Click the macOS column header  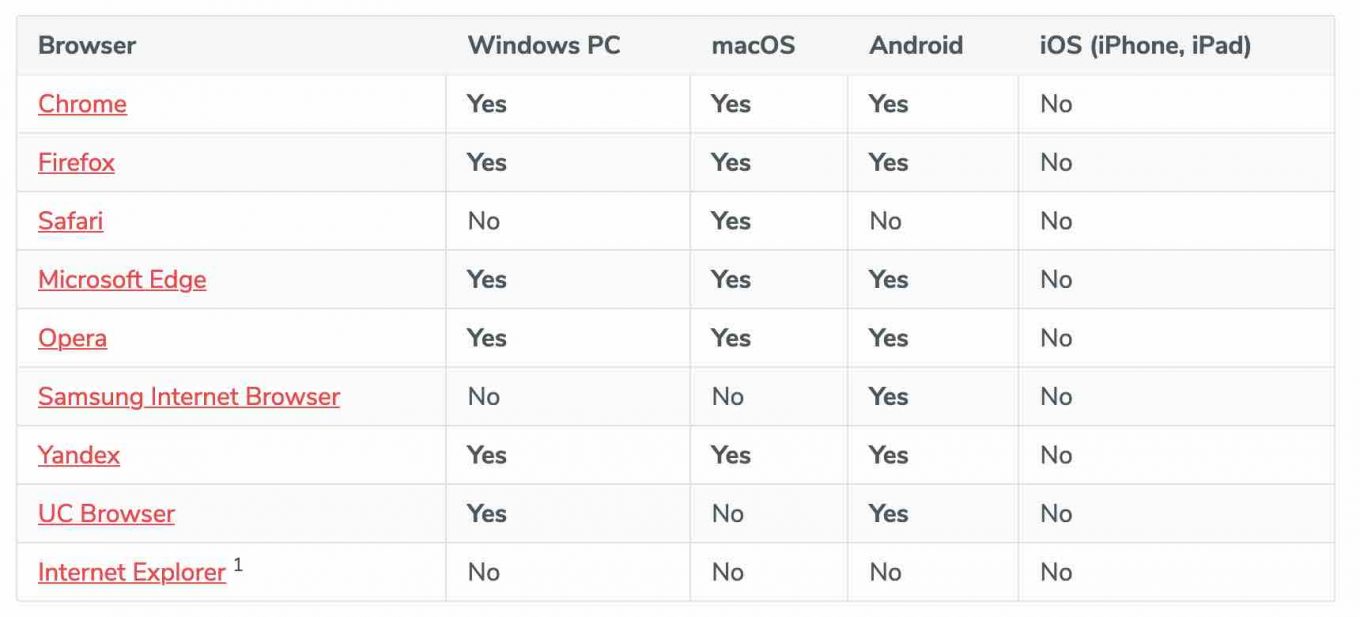click(x=753, y=45)
